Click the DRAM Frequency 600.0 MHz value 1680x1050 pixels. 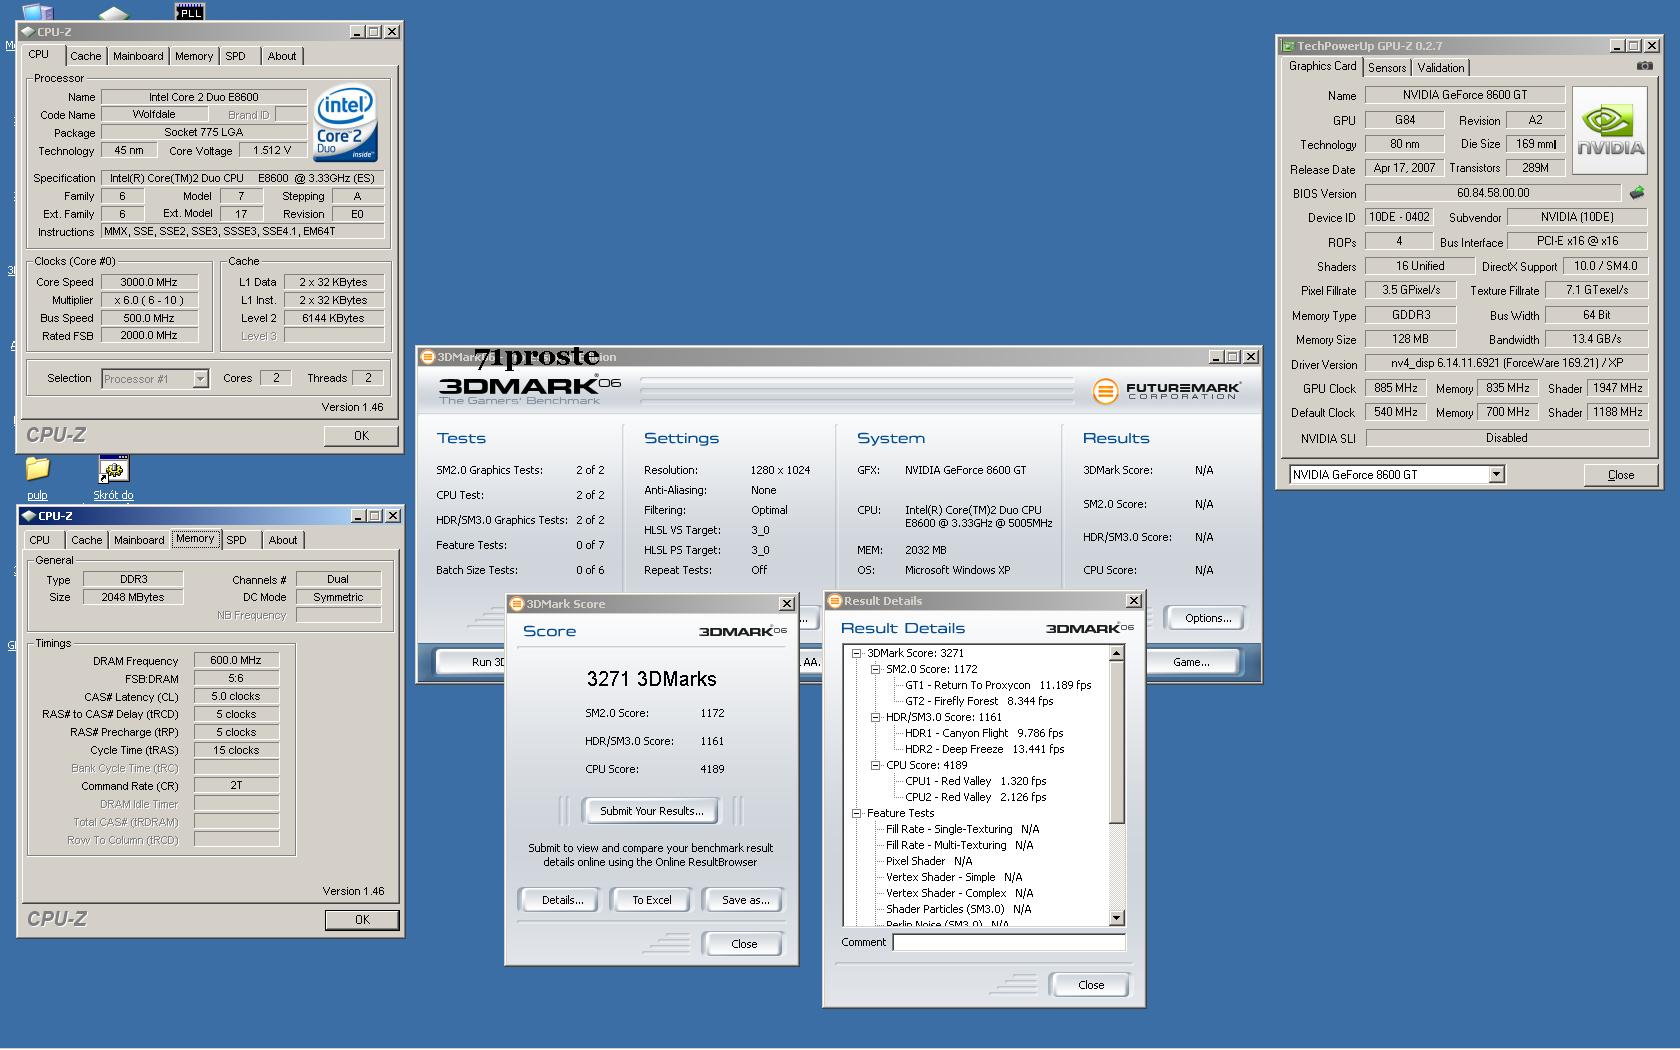pos(236,661)
